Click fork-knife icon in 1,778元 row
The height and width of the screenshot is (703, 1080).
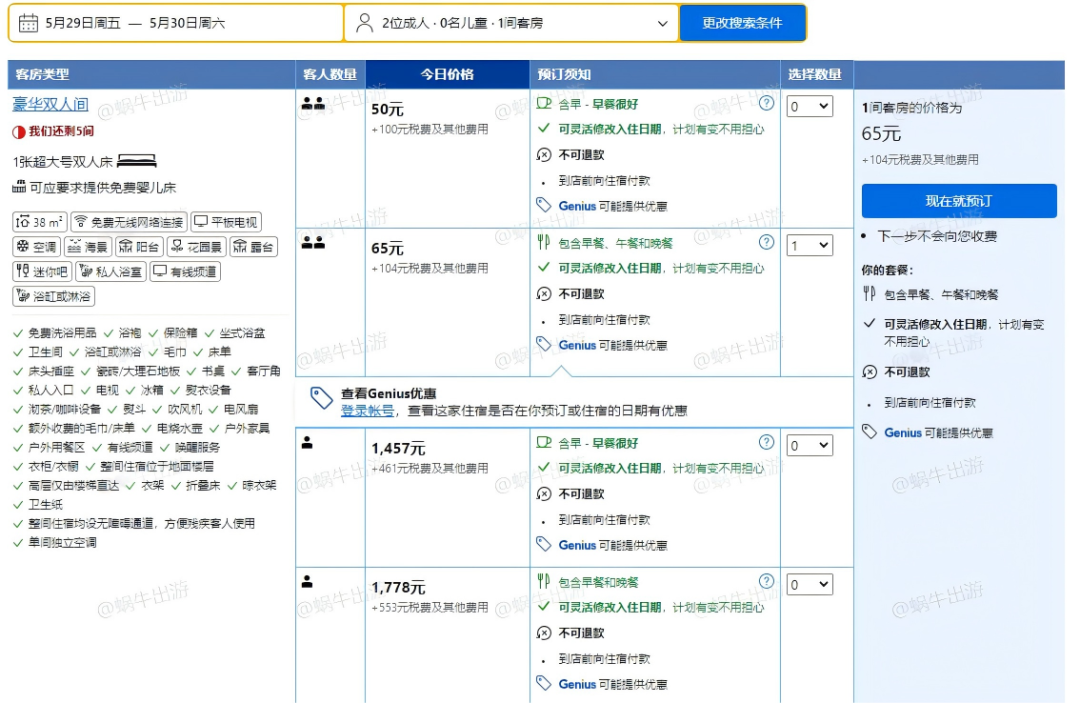click(x=543, y=581)
